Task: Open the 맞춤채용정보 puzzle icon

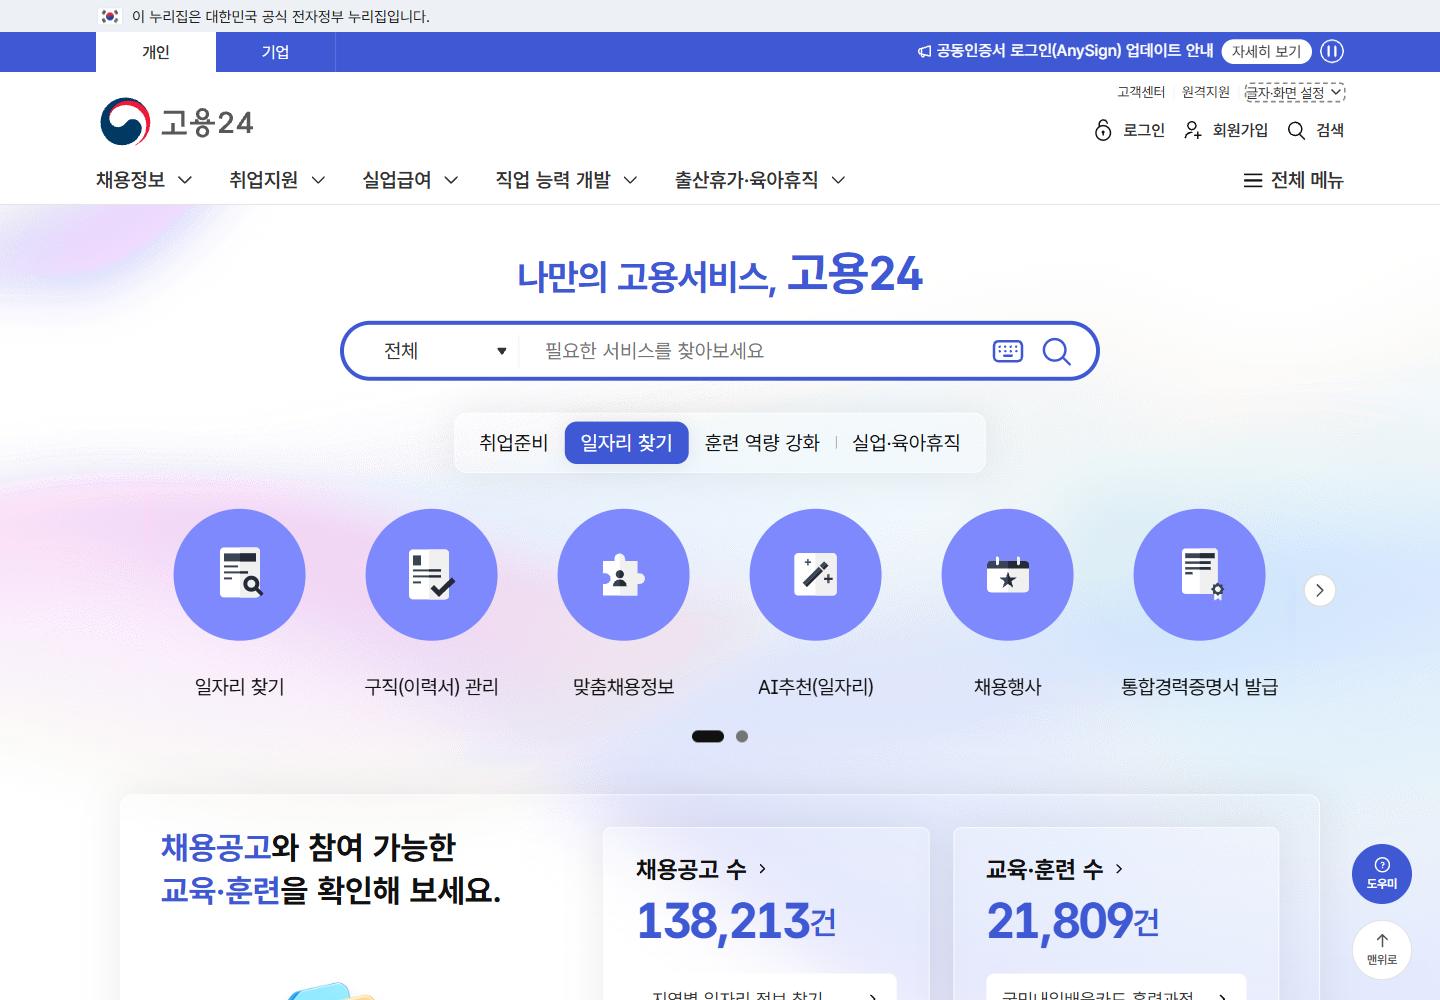Action: click(623, 574)
